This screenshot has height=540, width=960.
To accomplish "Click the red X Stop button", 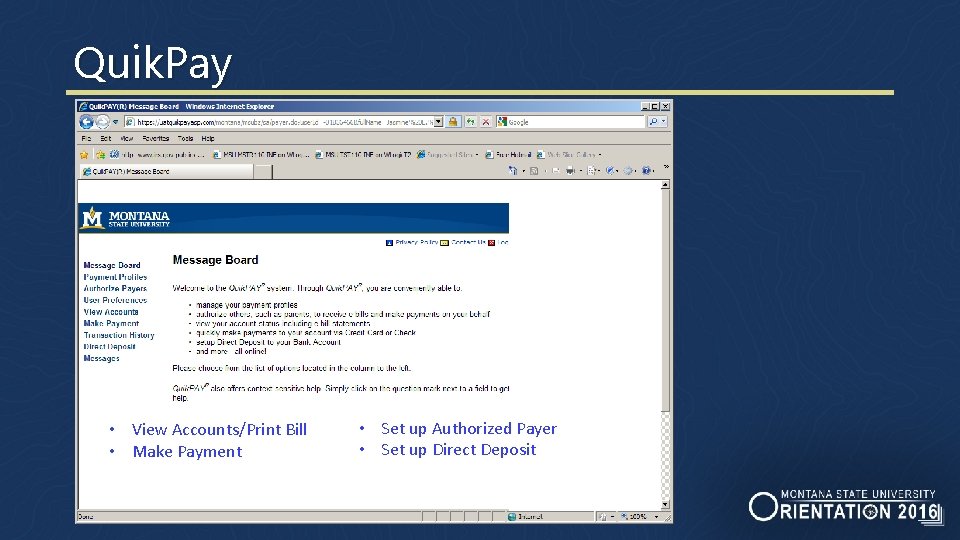I will (486, 122).
